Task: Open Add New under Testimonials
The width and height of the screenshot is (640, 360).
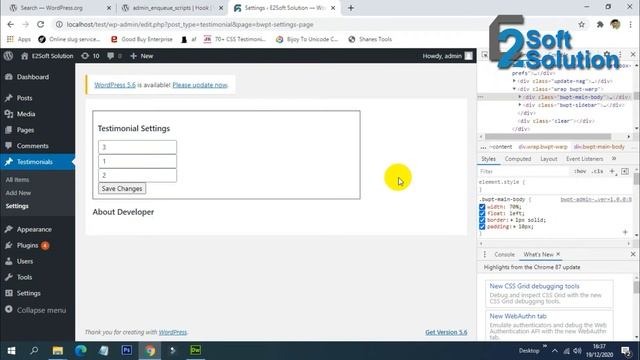Action: click(x=18, y=193)
